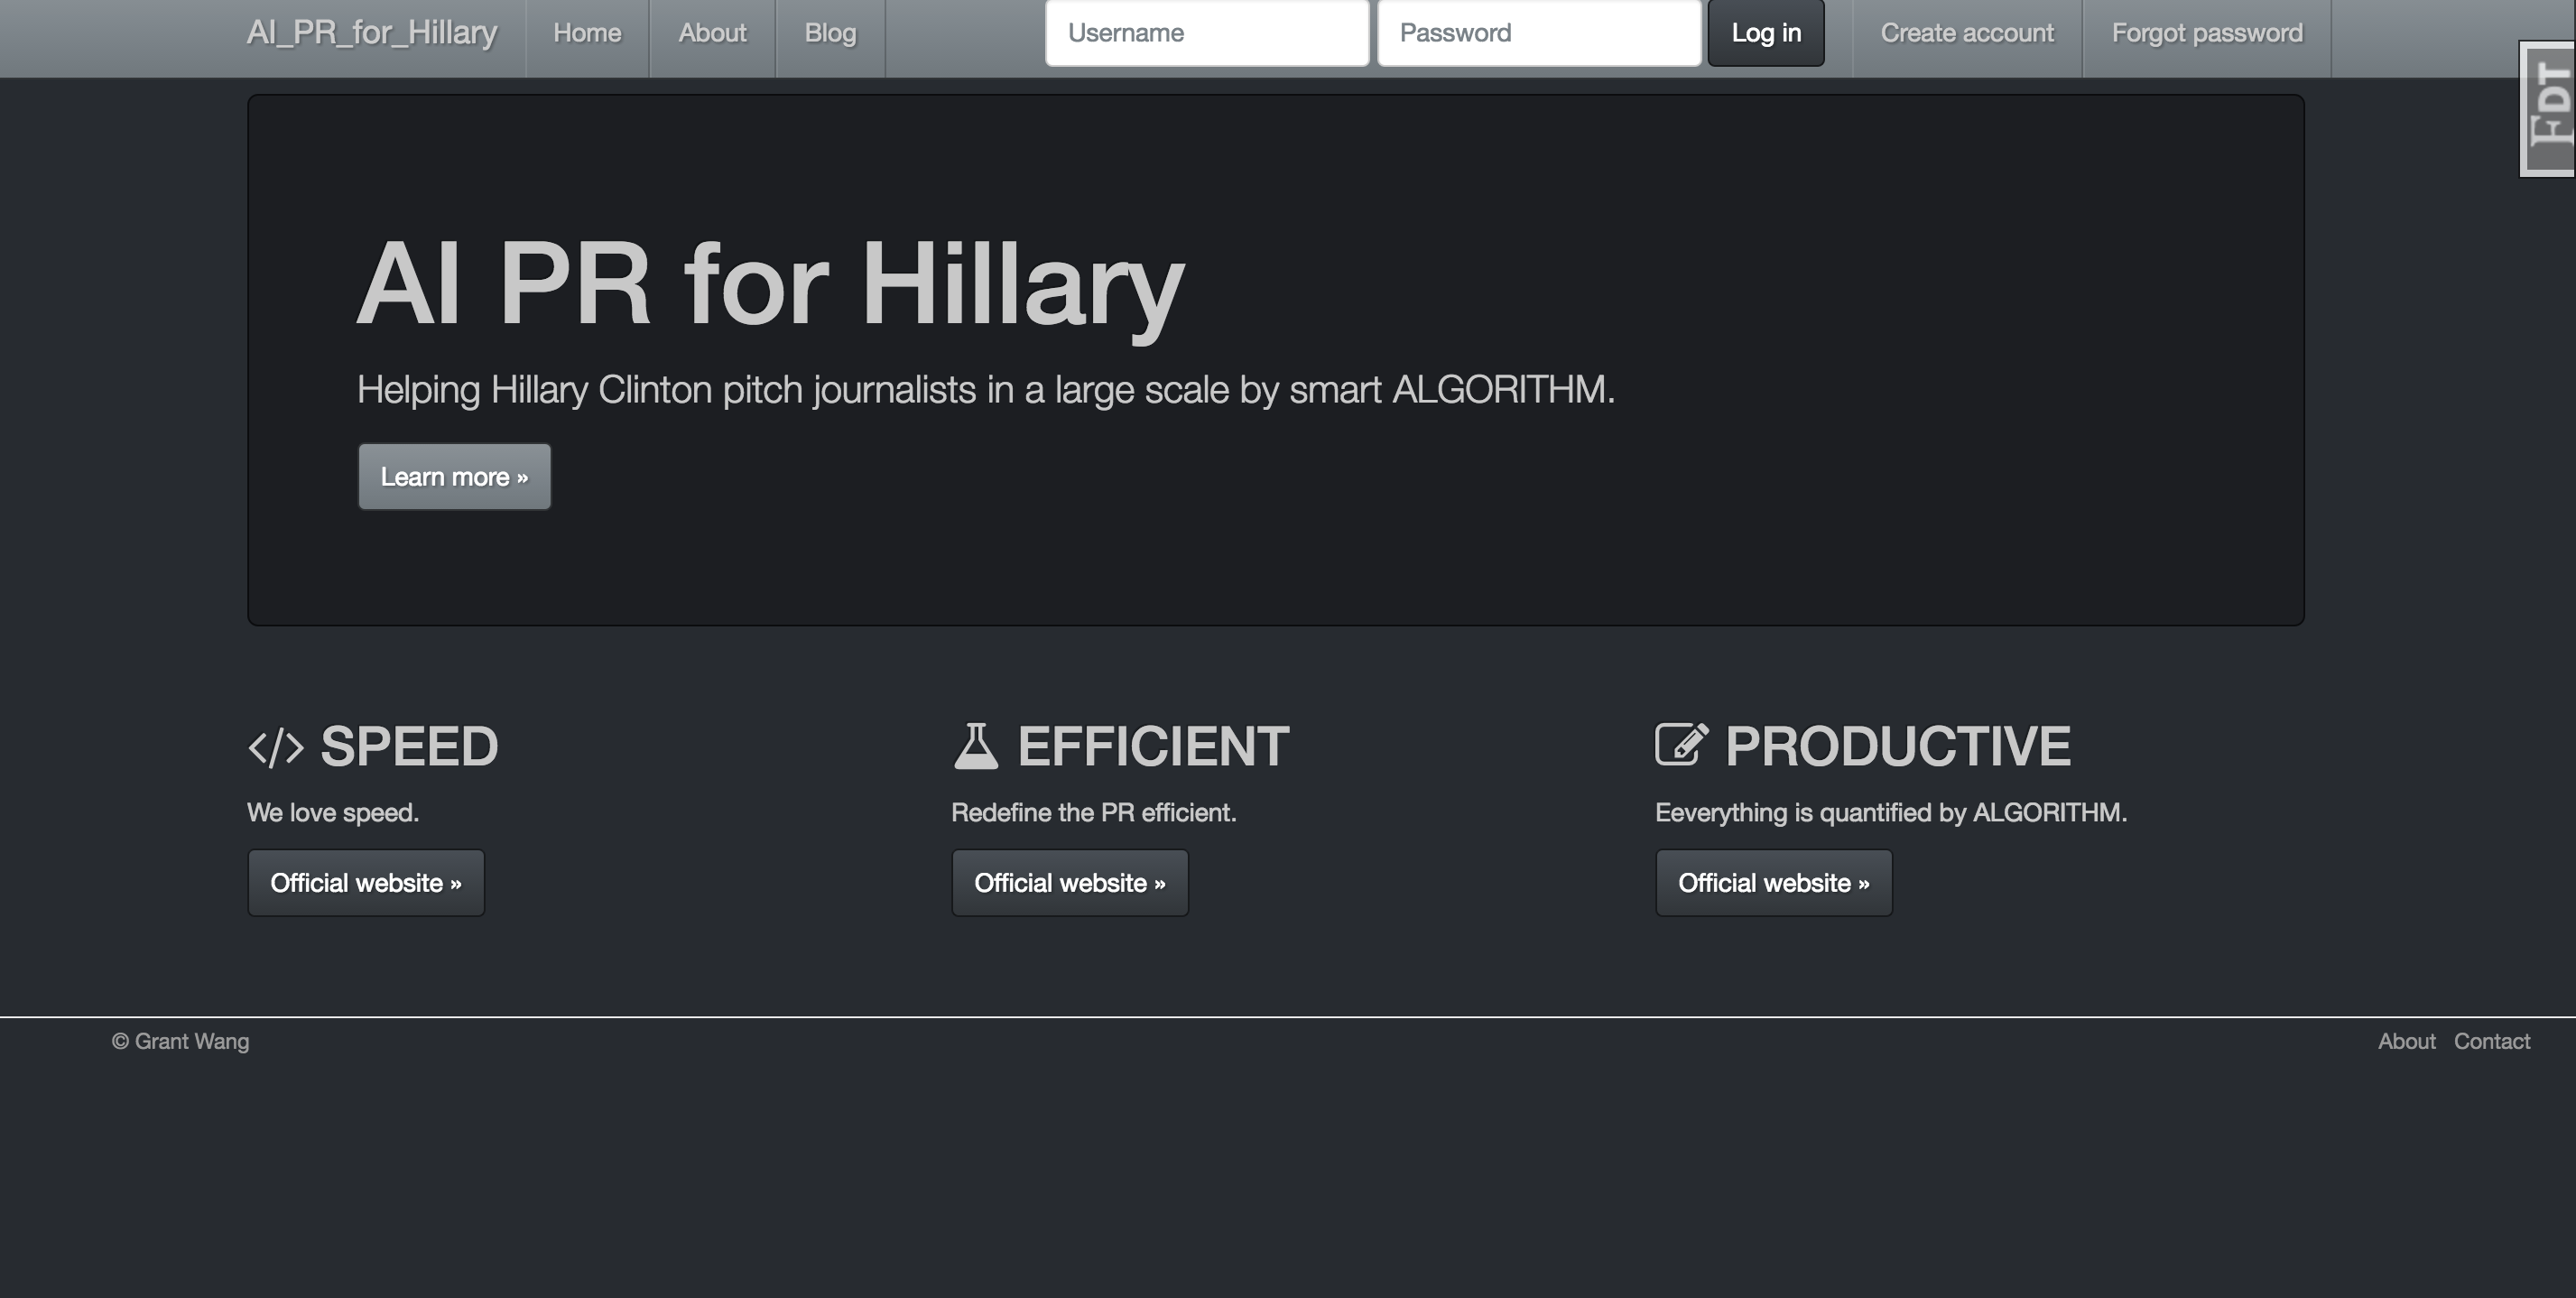
Task: Click the footer About link
Action: coord(2405,1041)
